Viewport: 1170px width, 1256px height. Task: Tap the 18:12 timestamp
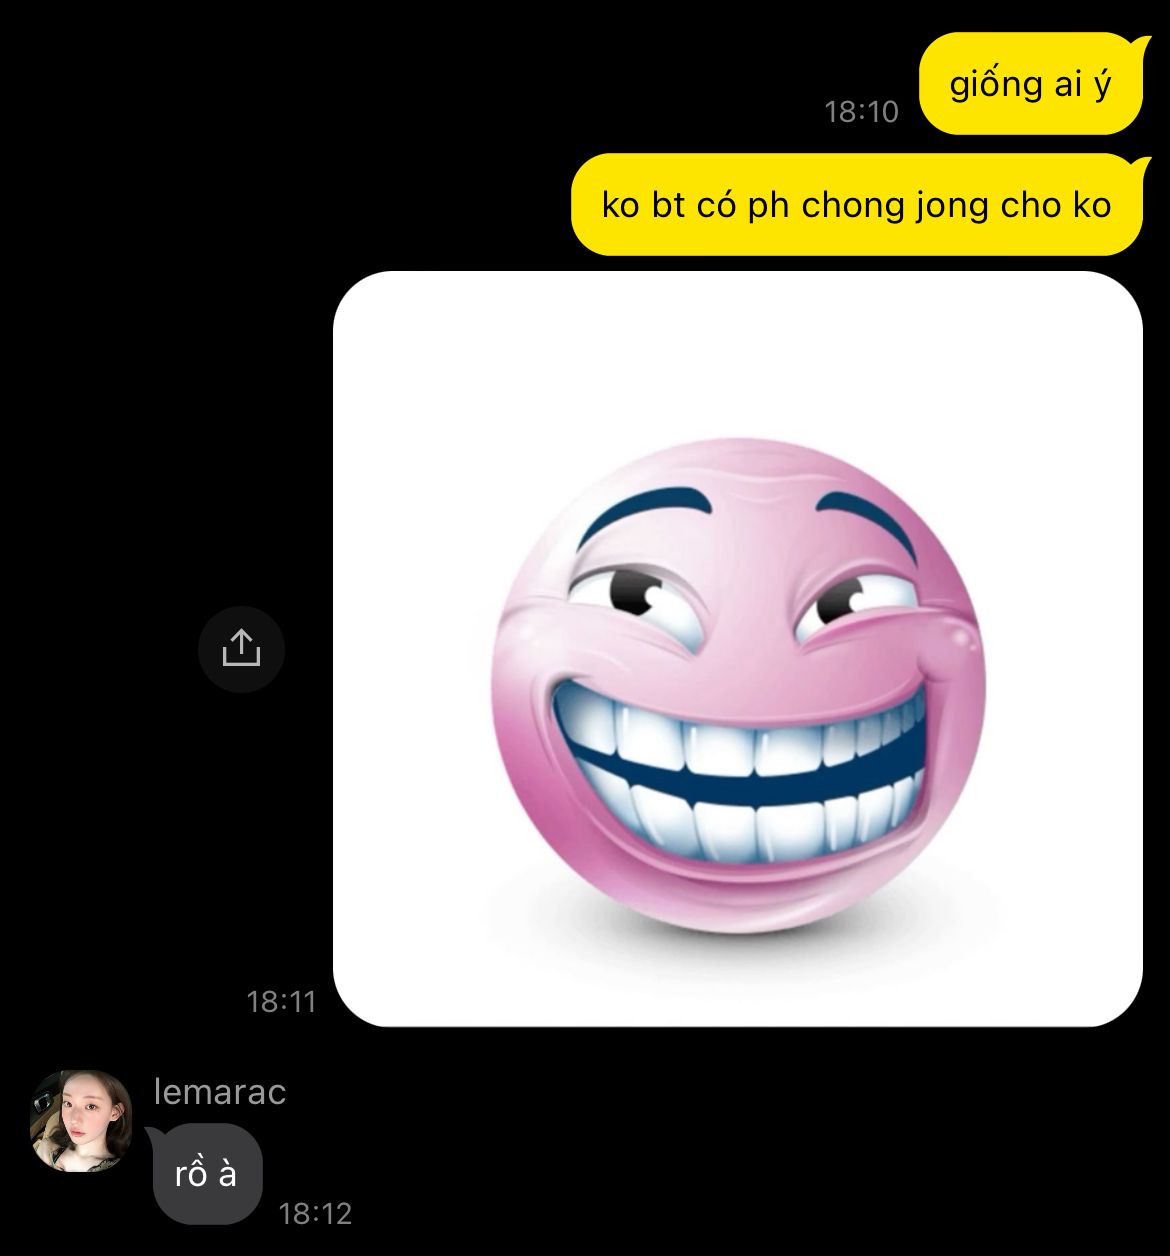coord(315,1213)
